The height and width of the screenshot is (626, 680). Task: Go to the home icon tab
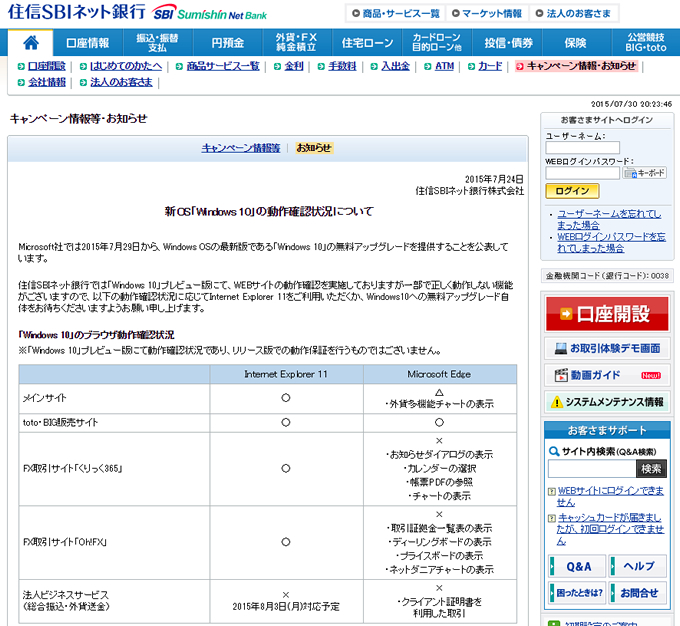tap(31, 43)
